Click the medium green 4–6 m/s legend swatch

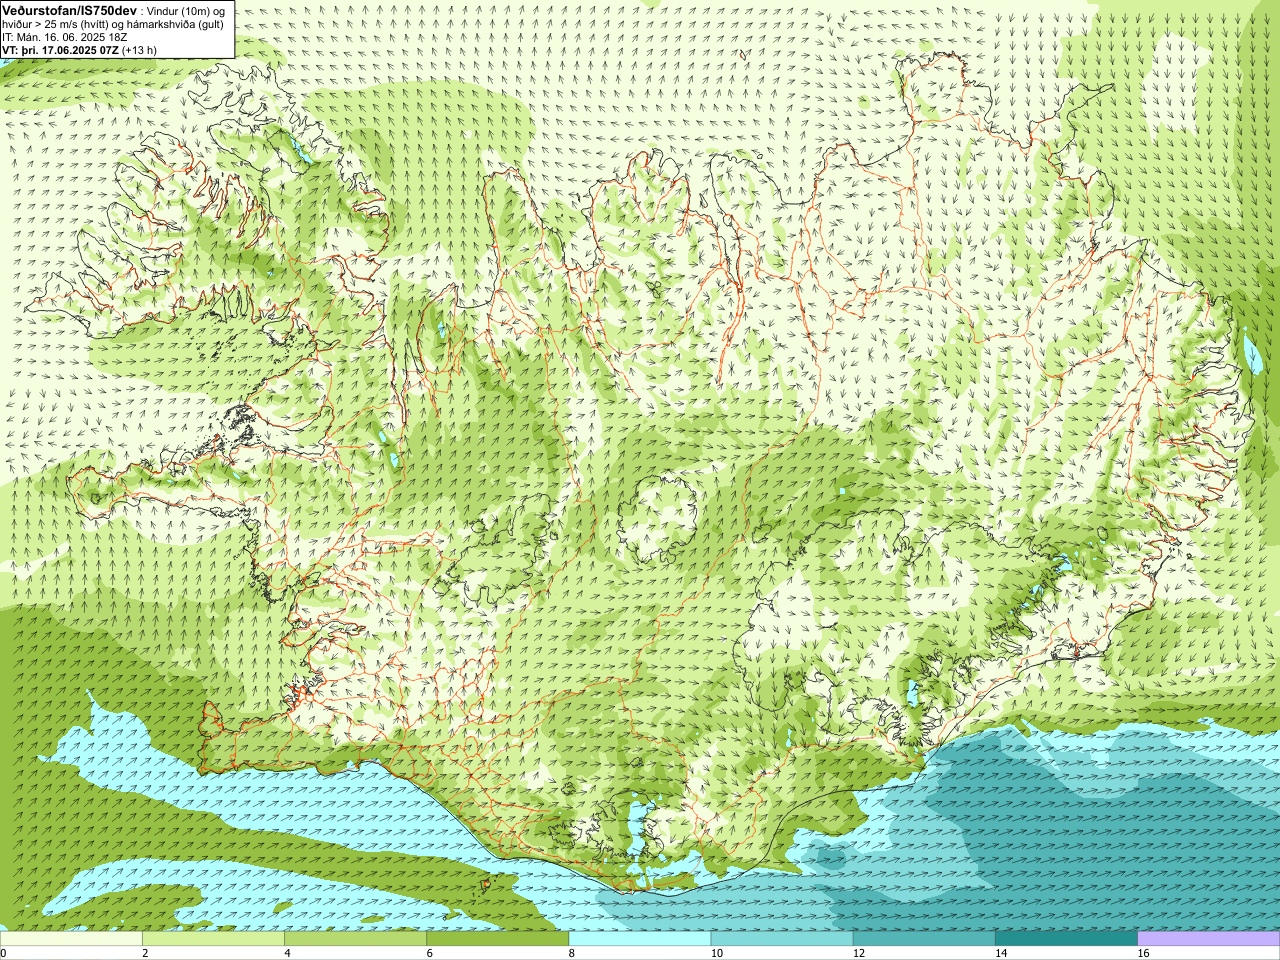coord(355,939)
